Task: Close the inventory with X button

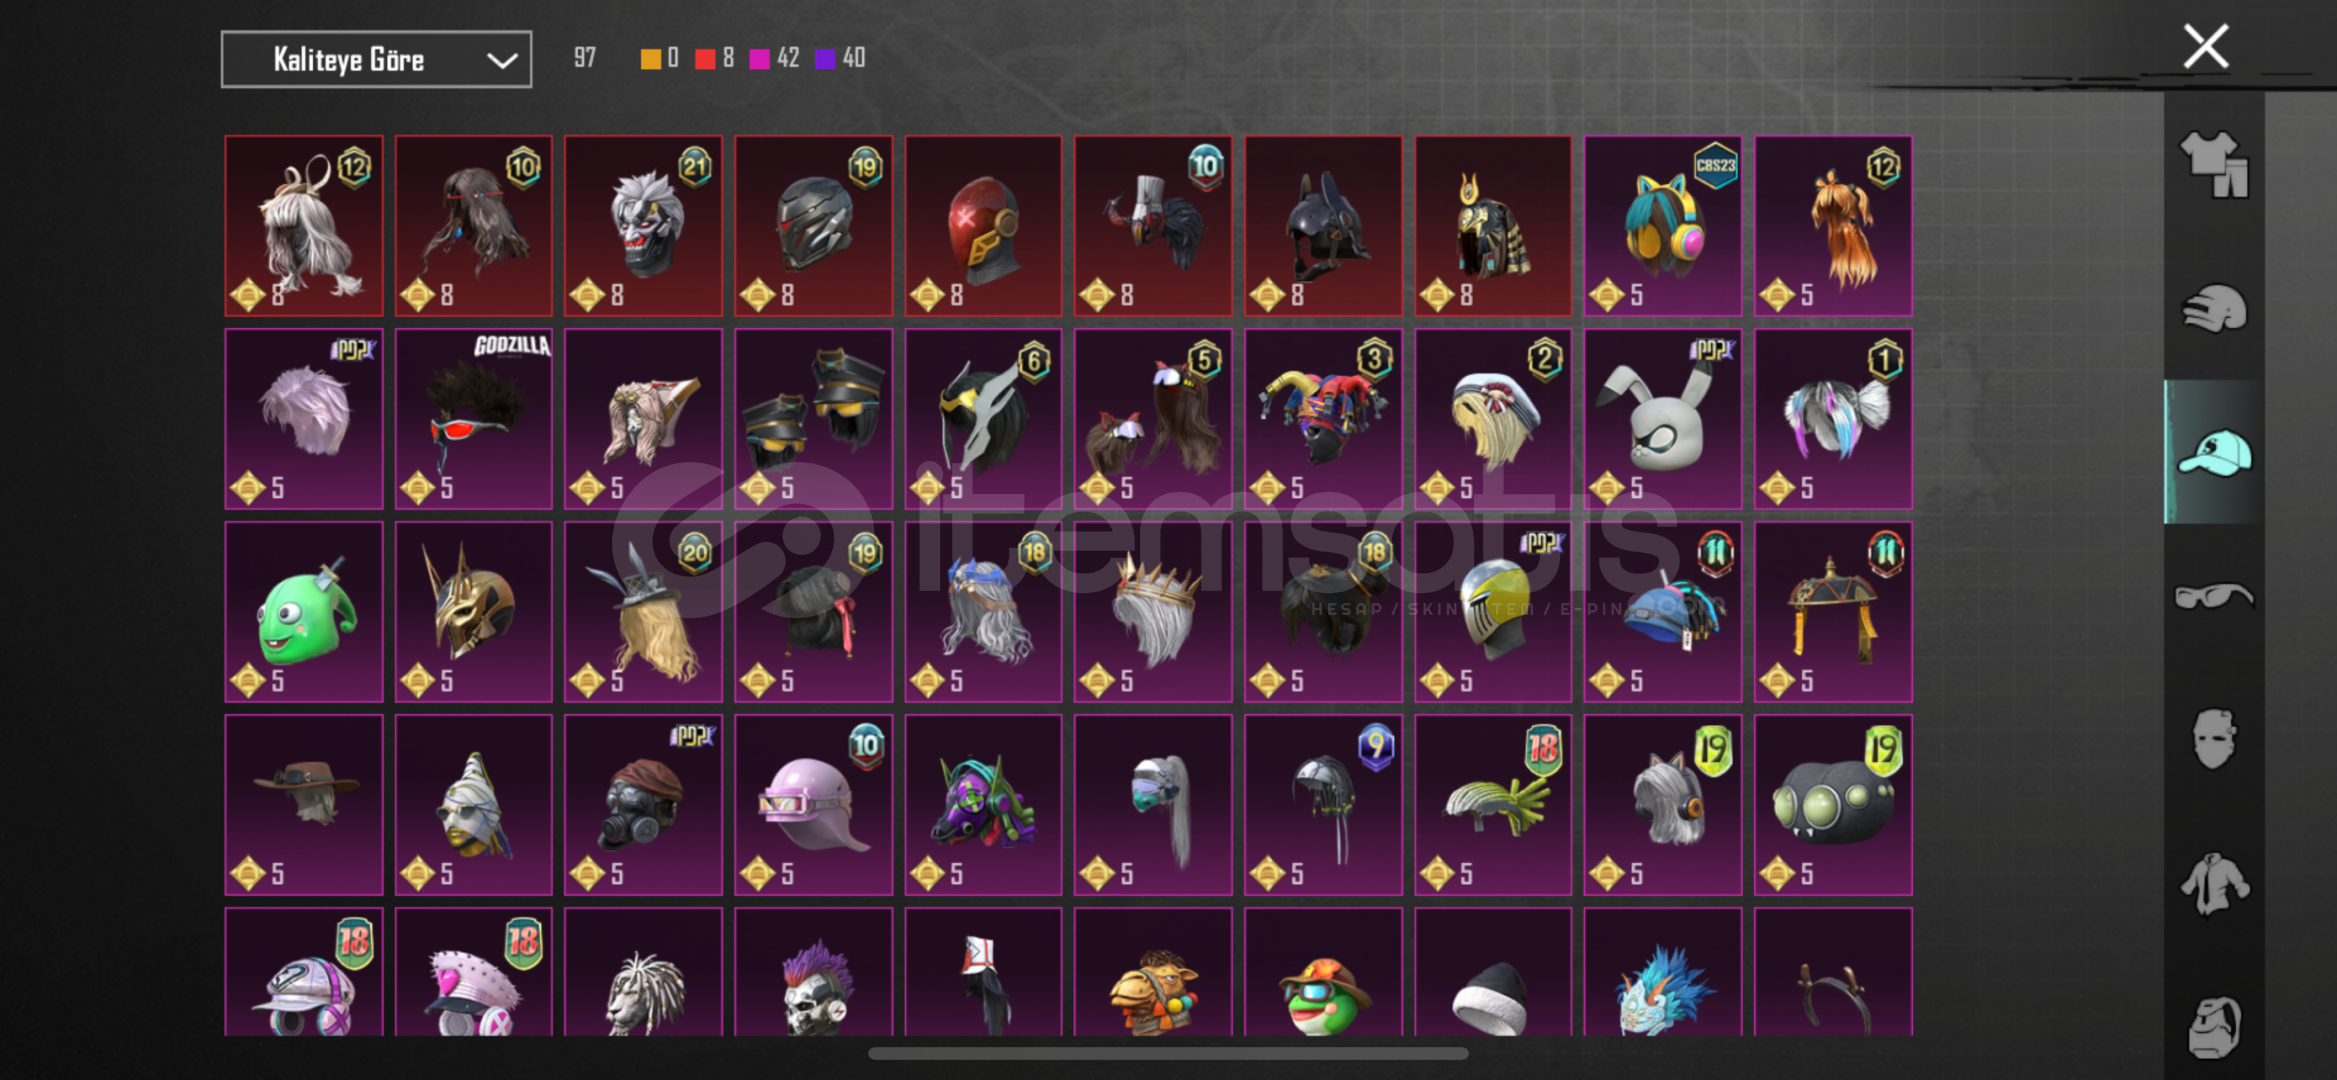Action: click(2206, 47)
